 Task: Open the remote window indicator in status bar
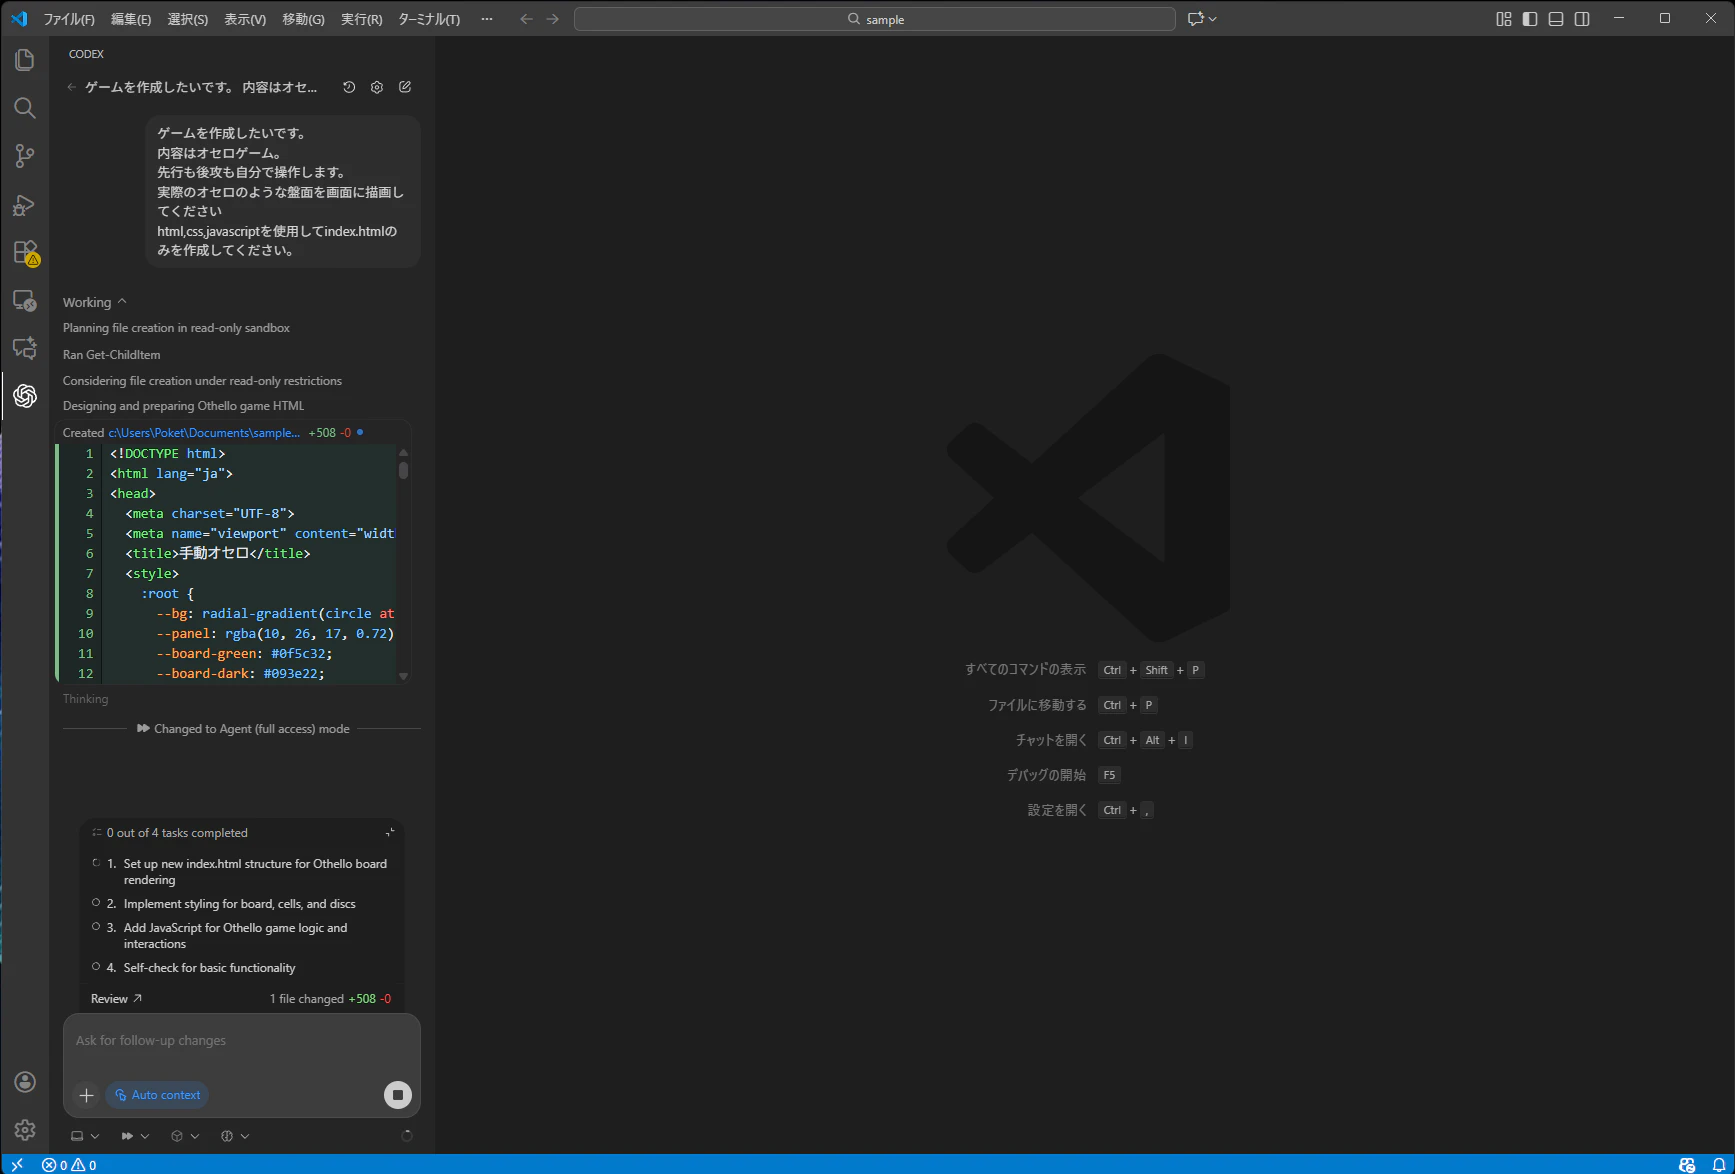point(17,1165)
